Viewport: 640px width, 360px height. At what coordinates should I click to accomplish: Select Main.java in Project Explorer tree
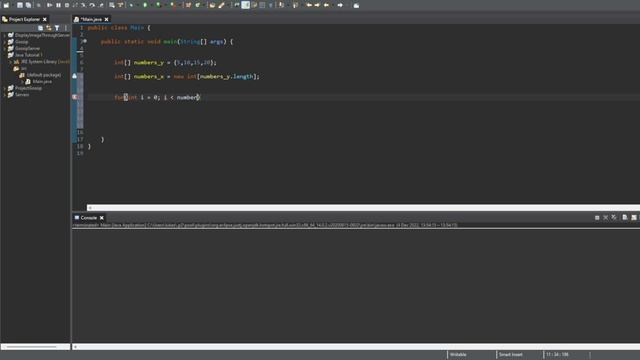pos(42,82)
